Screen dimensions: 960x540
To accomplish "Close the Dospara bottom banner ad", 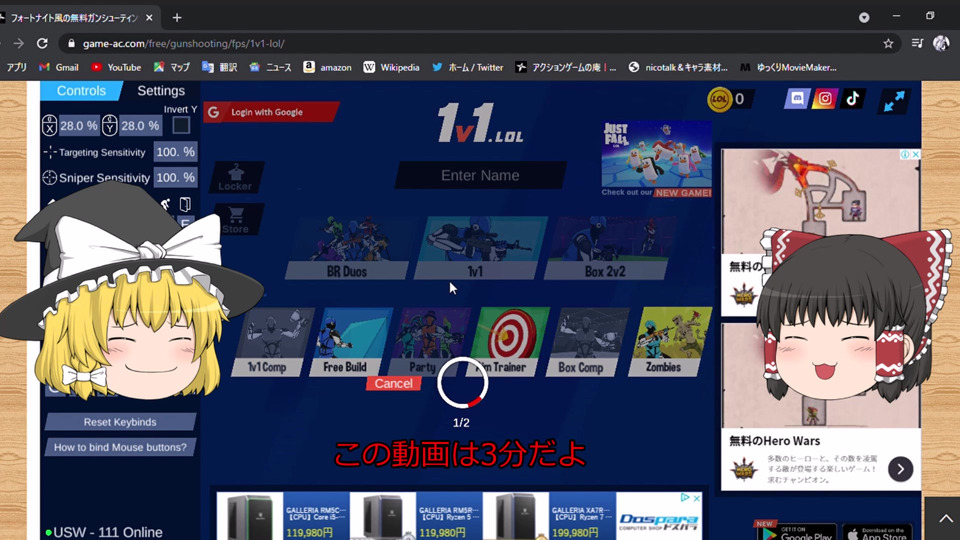I will click(696, 498).
